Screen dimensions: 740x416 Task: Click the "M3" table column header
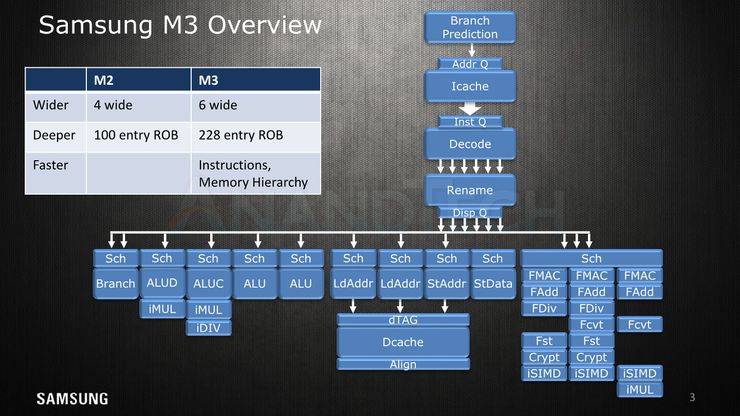pyautogui.click(x=256, y=79)
